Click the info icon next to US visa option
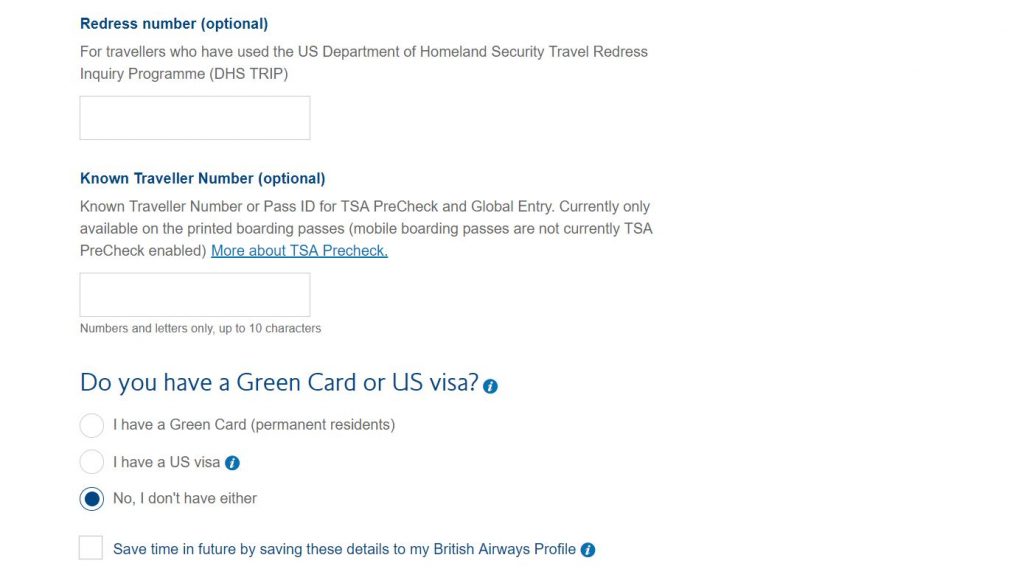Viewport: 1024px width, 580px height. (232, 463)
